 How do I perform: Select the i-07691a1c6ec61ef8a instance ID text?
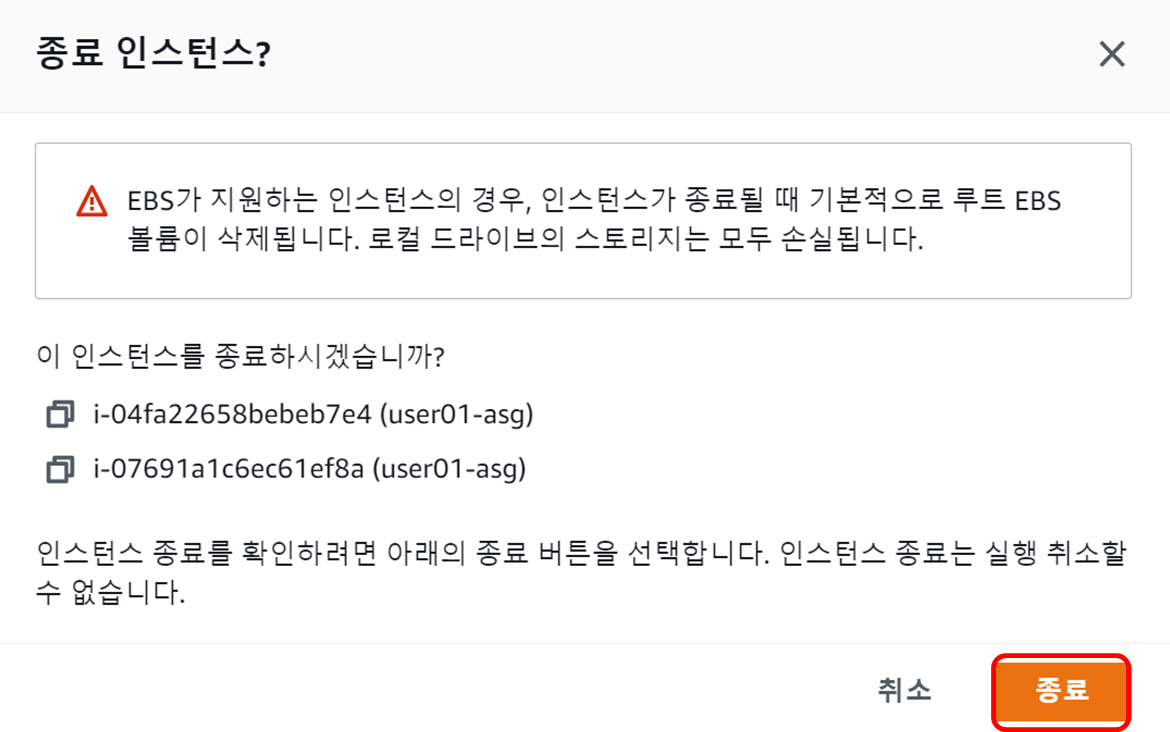click(227, 468)
